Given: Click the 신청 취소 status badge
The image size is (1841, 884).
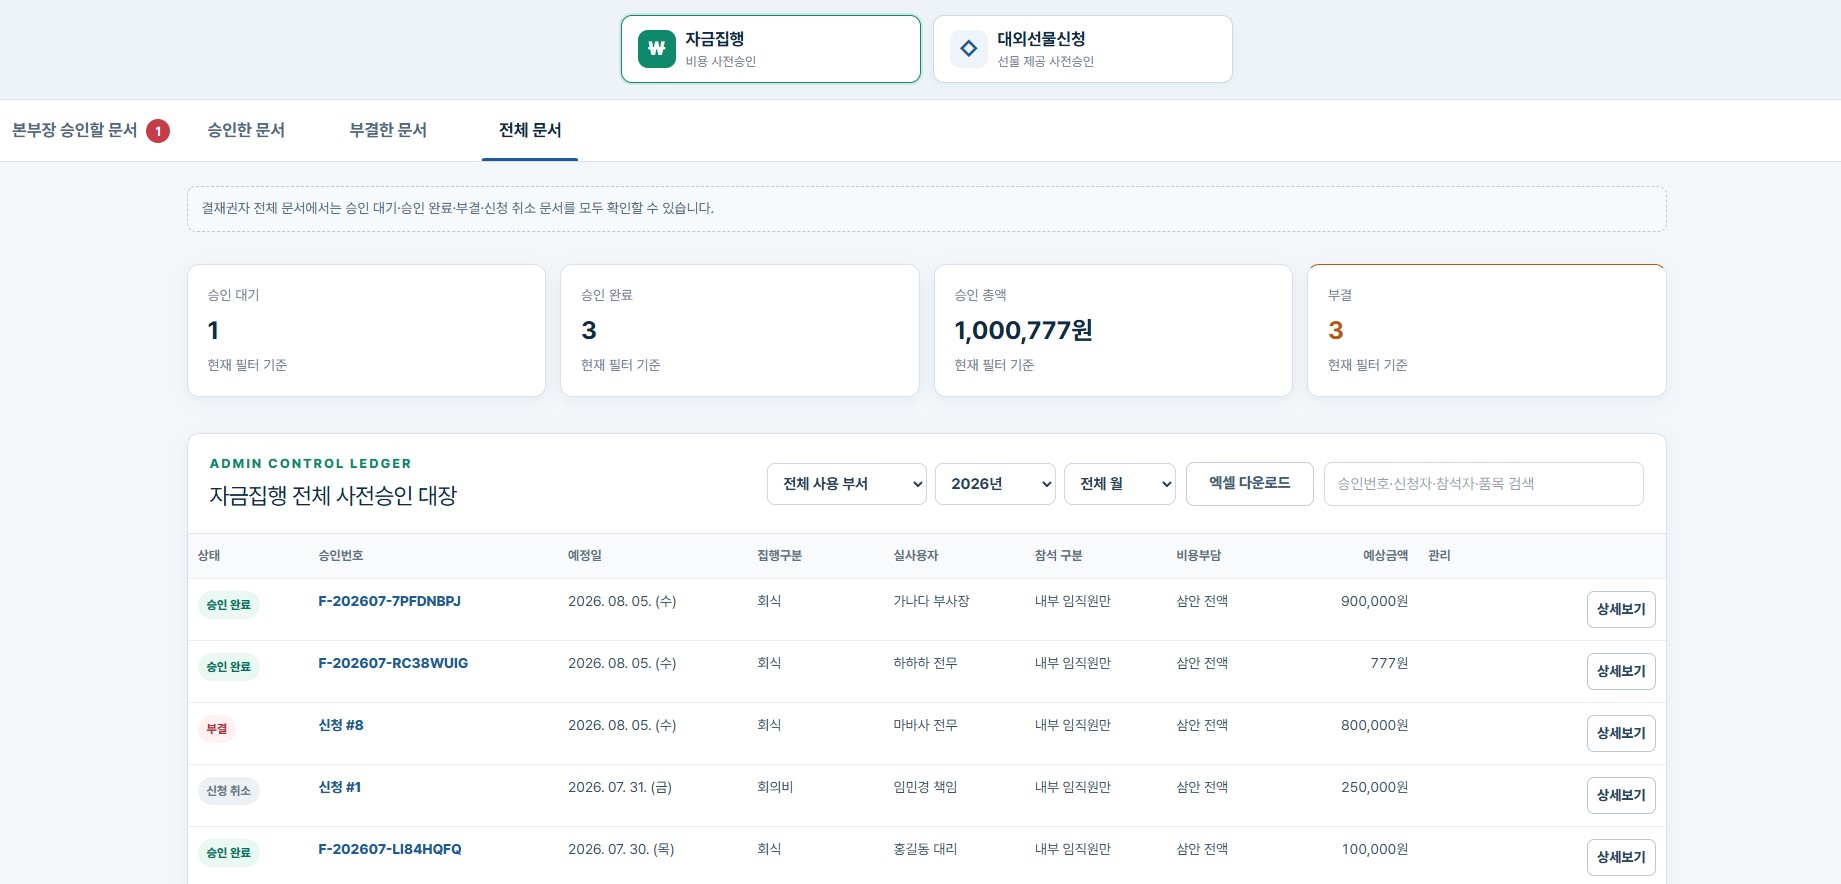Looking at the screenshot, I should click(x=229, y=791).
